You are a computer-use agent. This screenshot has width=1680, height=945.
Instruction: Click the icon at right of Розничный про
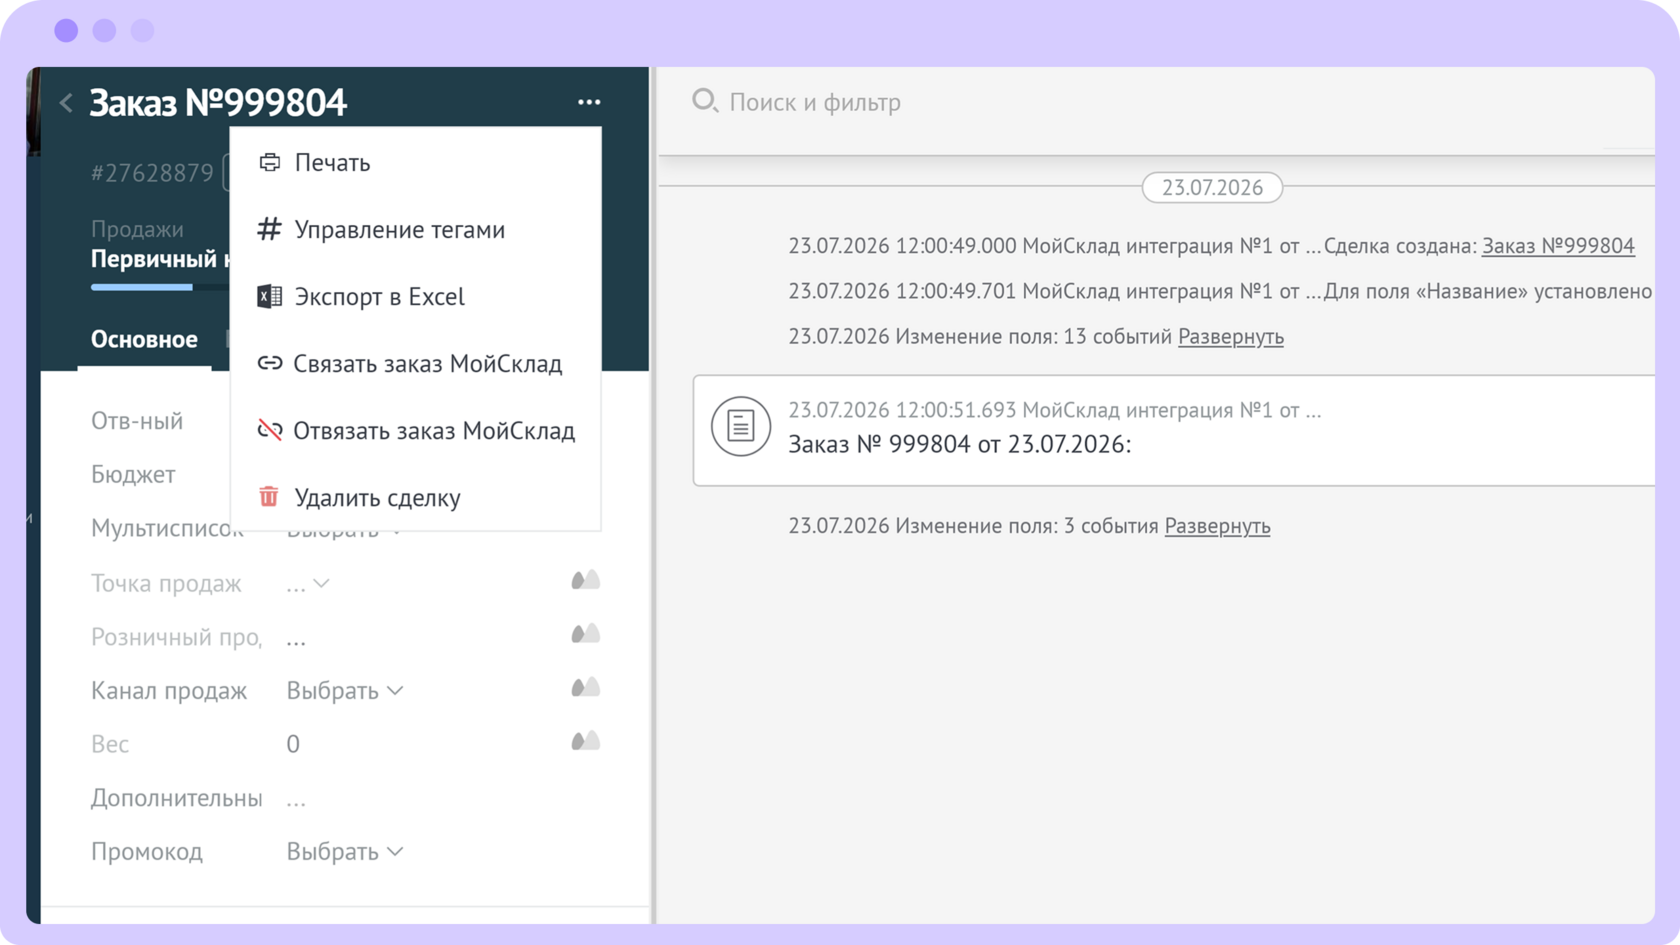pos(586,634)
